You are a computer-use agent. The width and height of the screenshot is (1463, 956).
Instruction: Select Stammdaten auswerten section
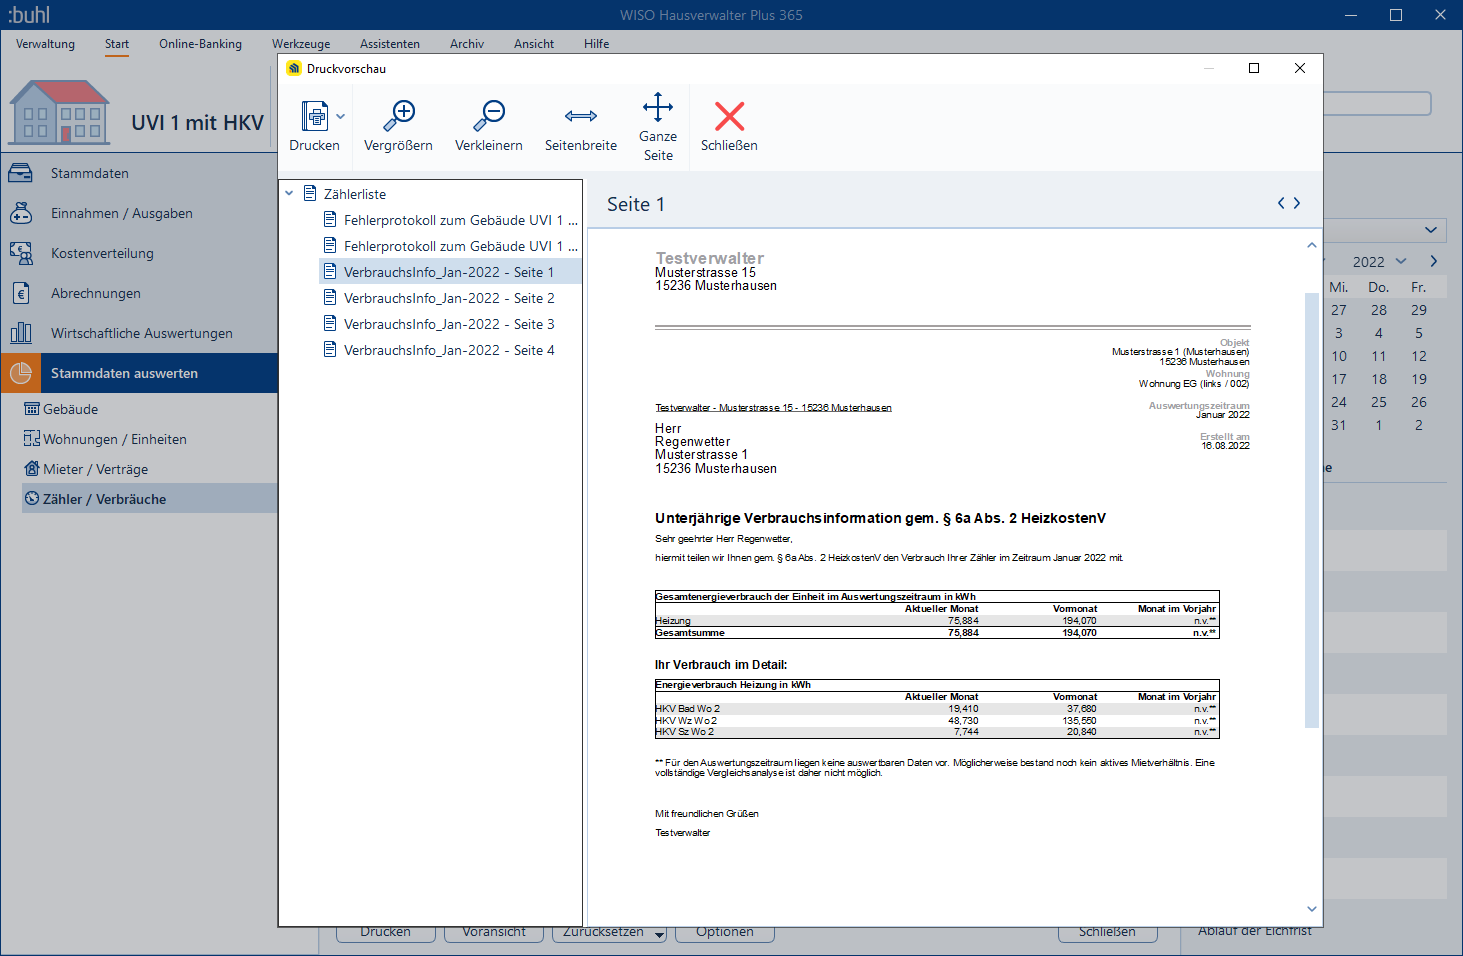pos(139,373)
